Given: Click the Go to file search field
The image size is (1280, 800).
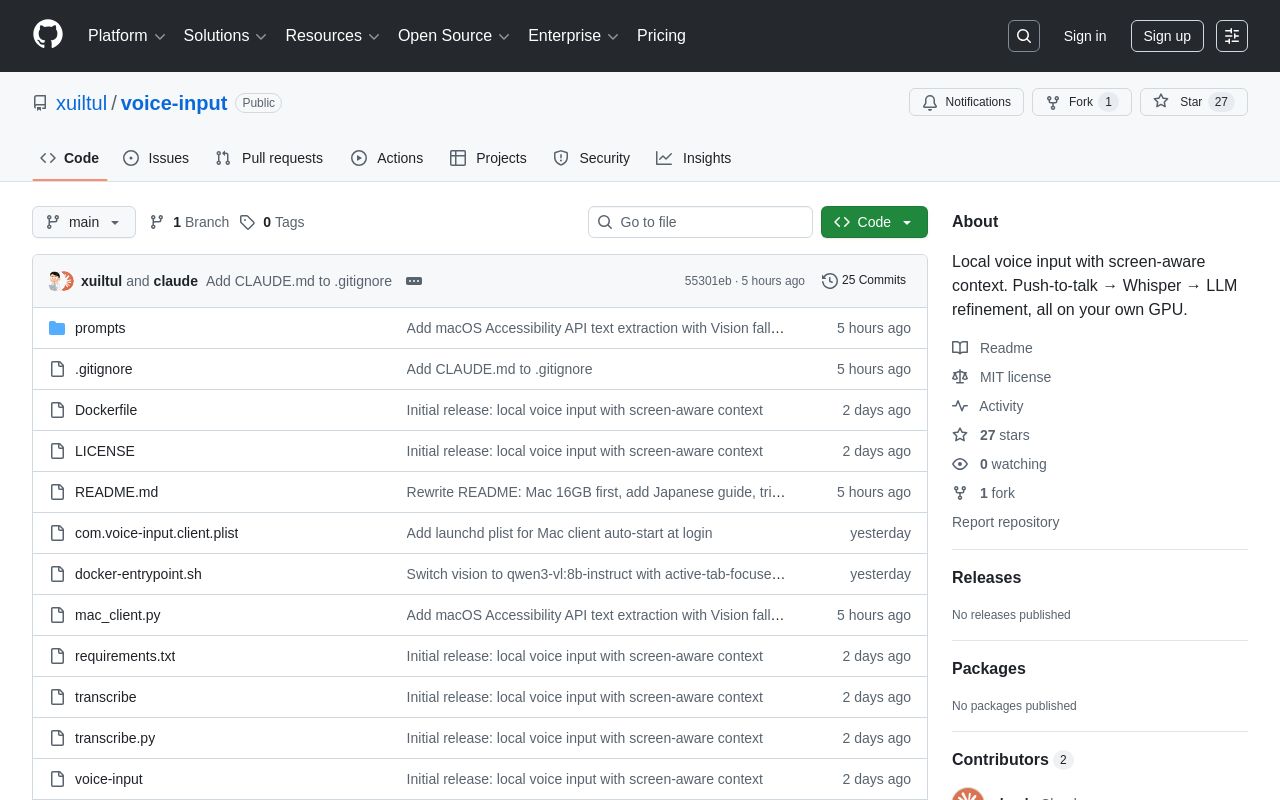Looking at the screenshot, I should [700, 222].
